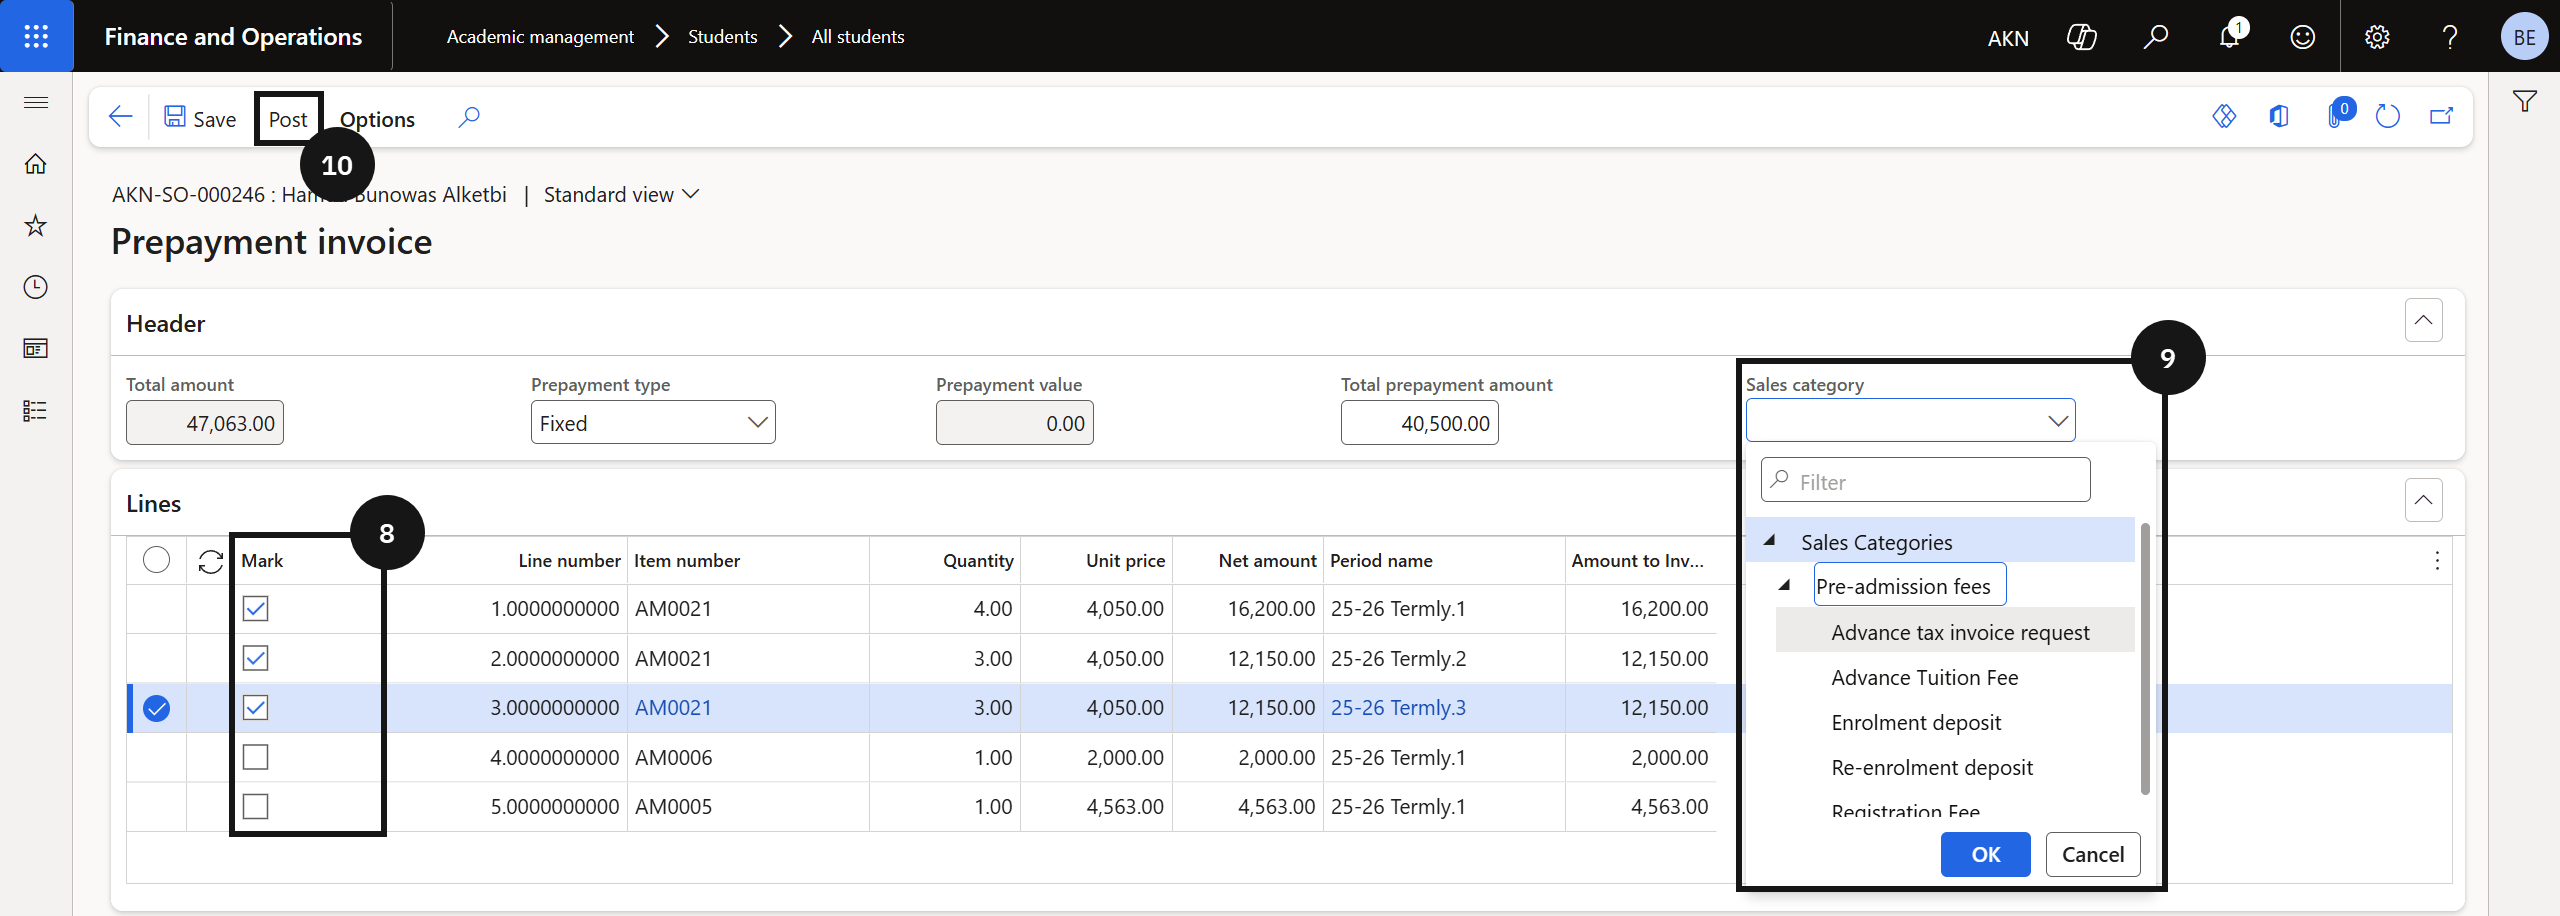Open the Options menu
This screenshot has width=2560, height=916.
[377, 119]
